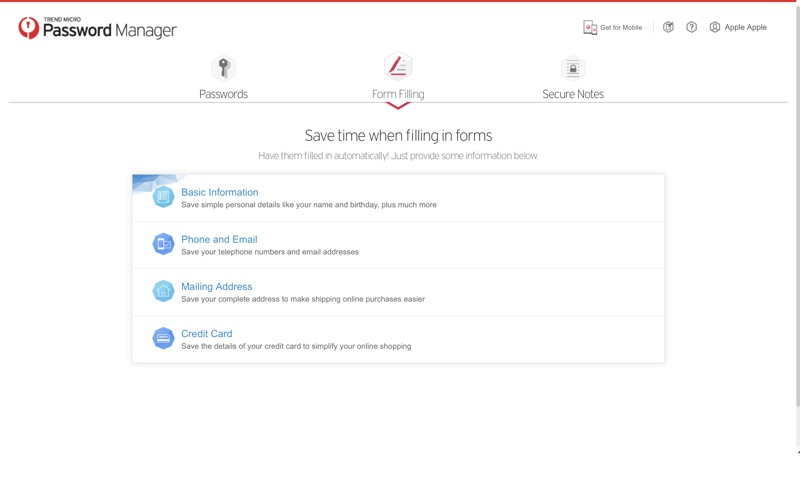Open the Get for Mobile link
Image resolution: width=800 pixels, height=500 pixels.
click(x=621, y=28)
